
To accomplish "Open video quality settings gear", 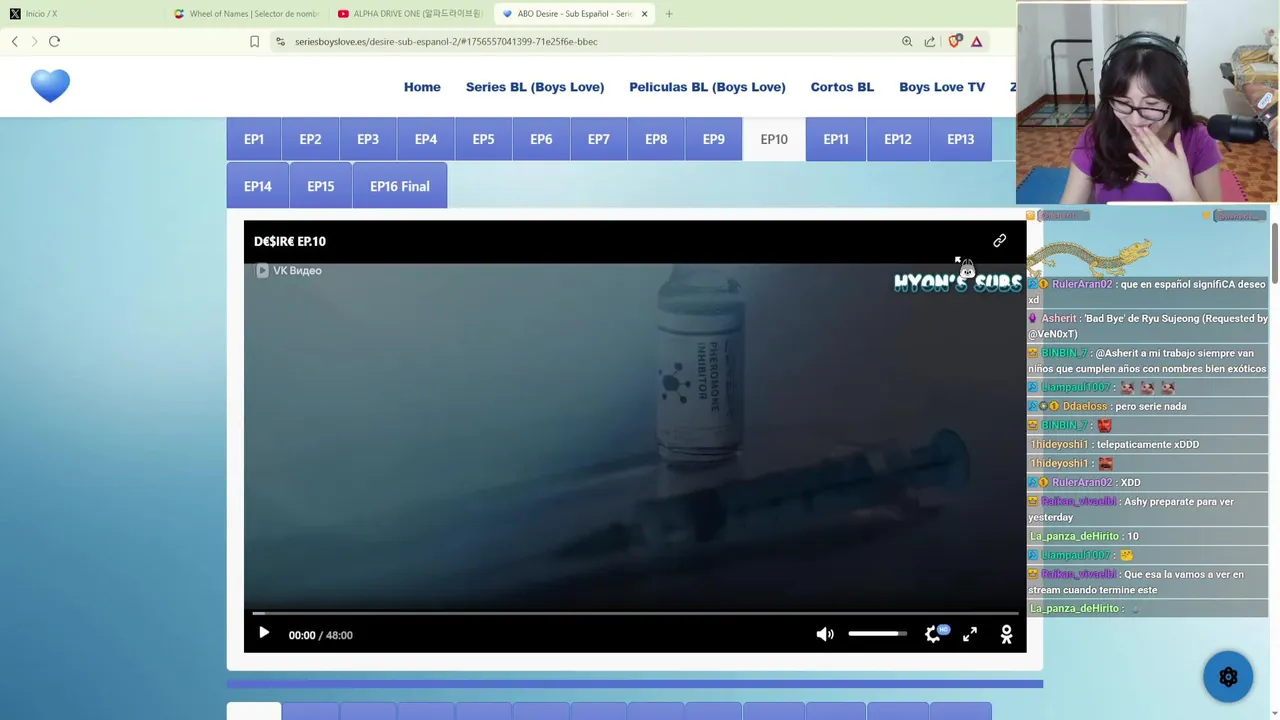I will click(933, 634).
